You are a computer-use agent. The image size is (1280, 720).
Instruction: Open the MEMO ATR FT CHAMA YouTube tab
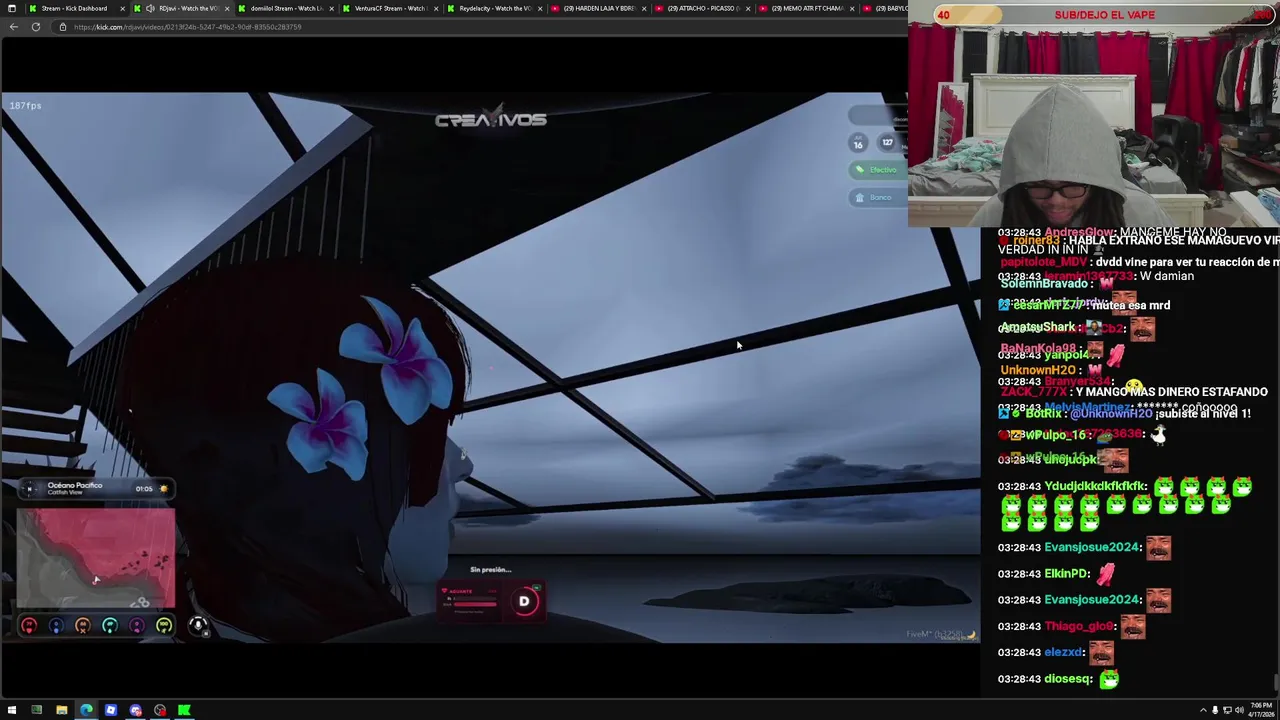click(x=807, y=8)
